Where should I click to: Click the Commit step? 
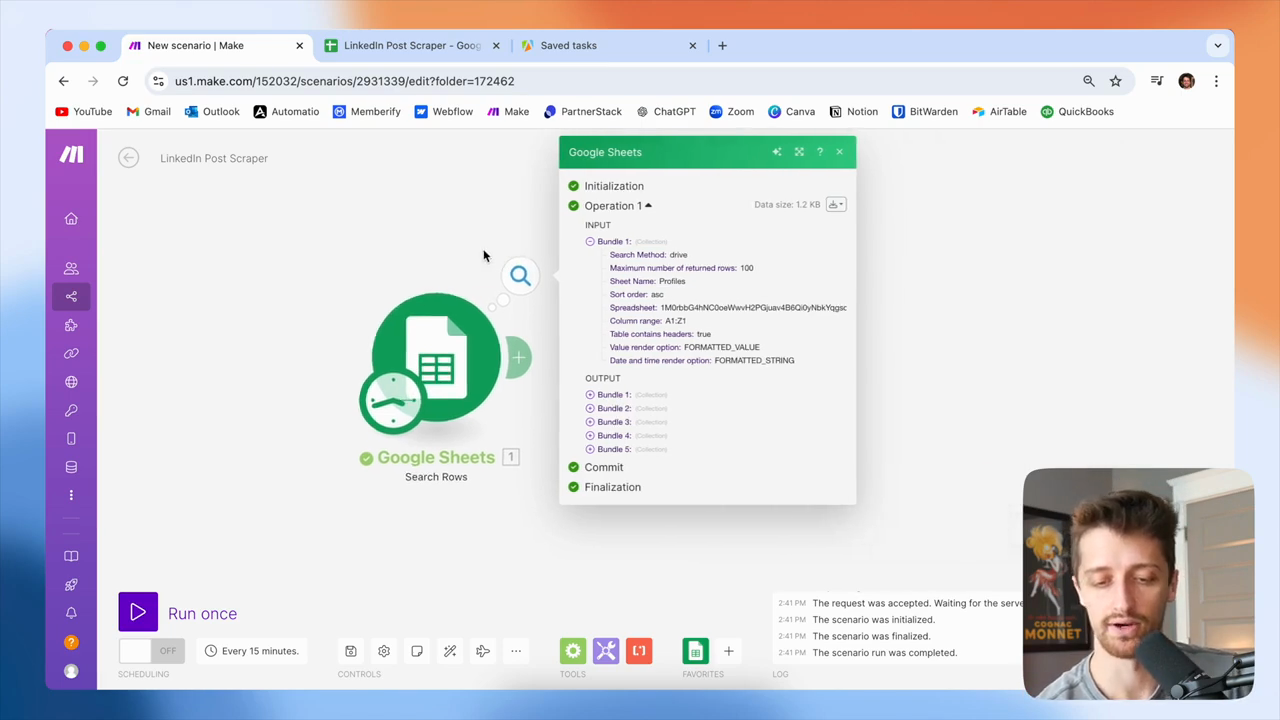(604, 467)
